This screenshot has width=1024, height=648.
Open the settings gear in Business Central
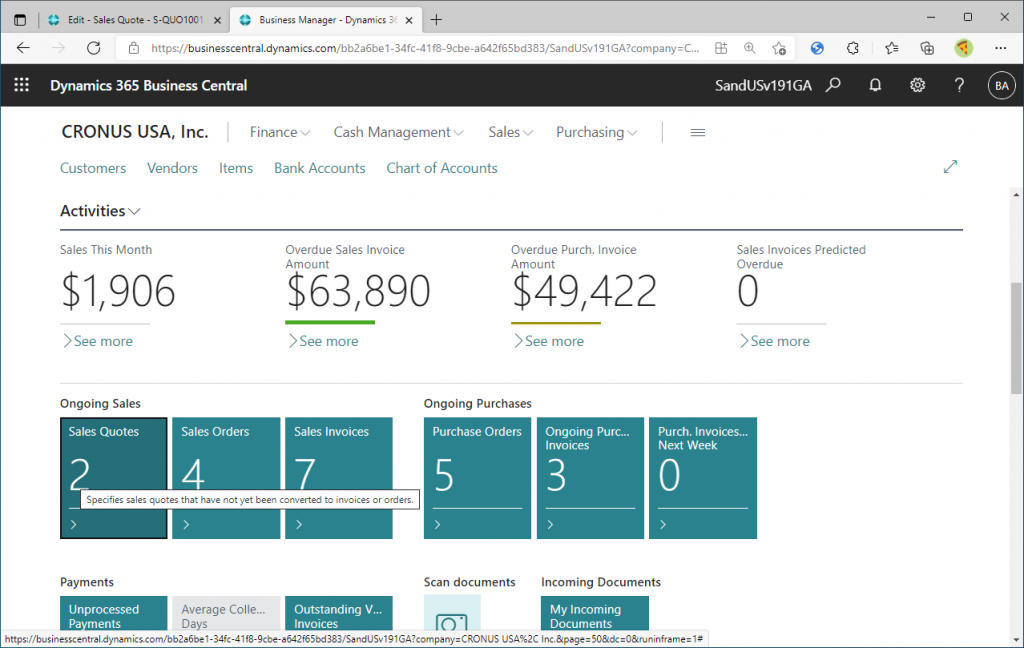coord(918,85)
